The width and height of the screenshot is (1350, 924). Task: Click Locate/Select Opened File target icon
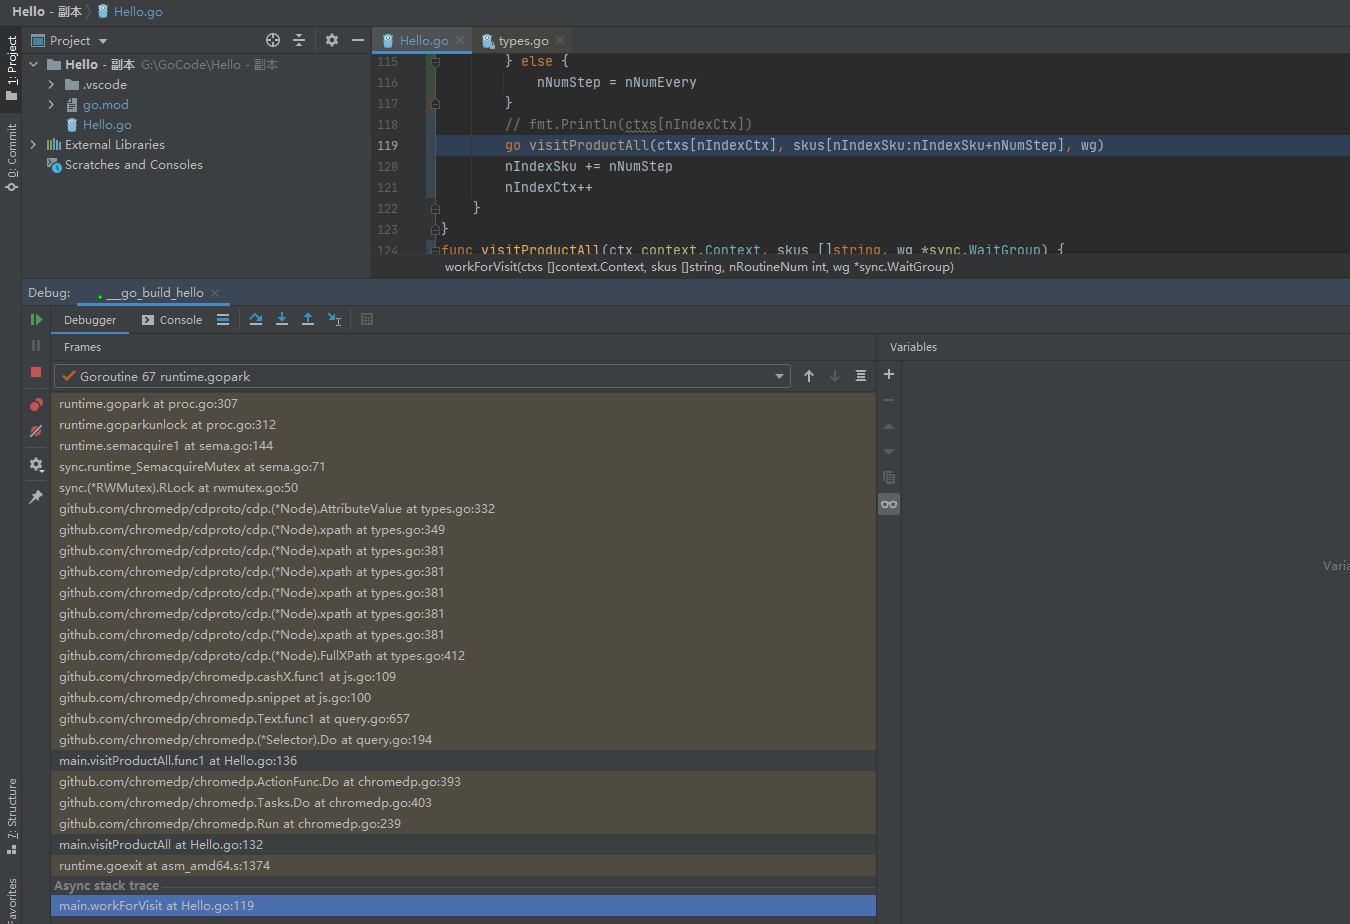[x=273, y=40]
